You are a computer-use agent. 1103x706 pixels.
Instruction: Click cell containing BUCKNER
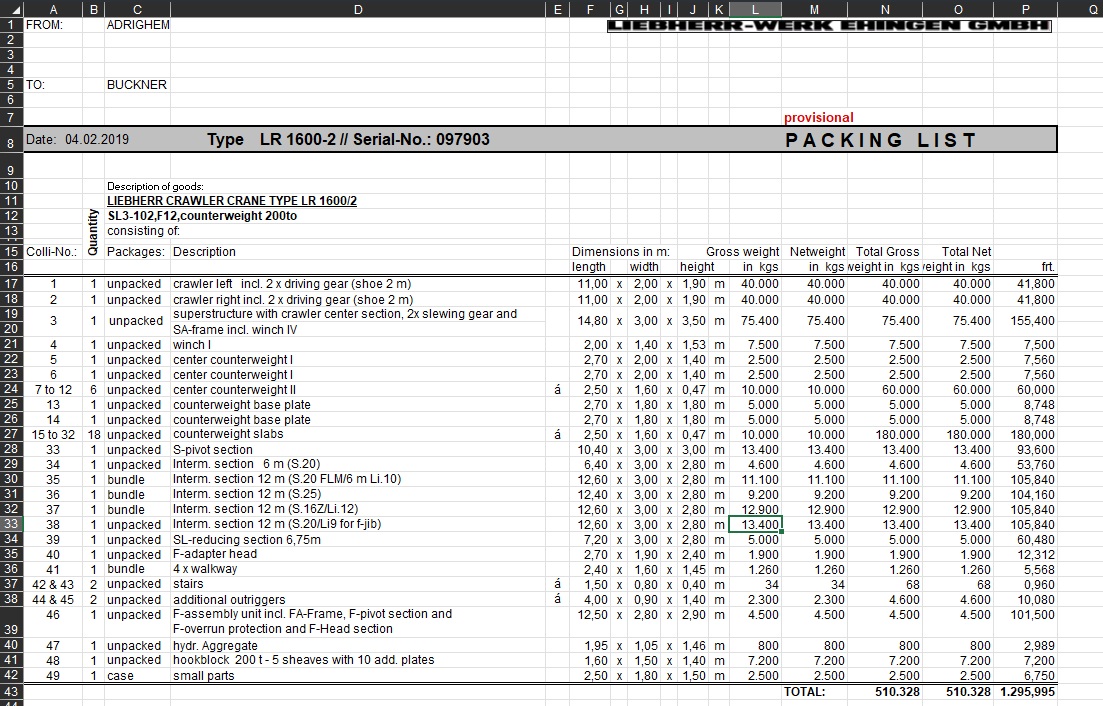click(137, 84)
